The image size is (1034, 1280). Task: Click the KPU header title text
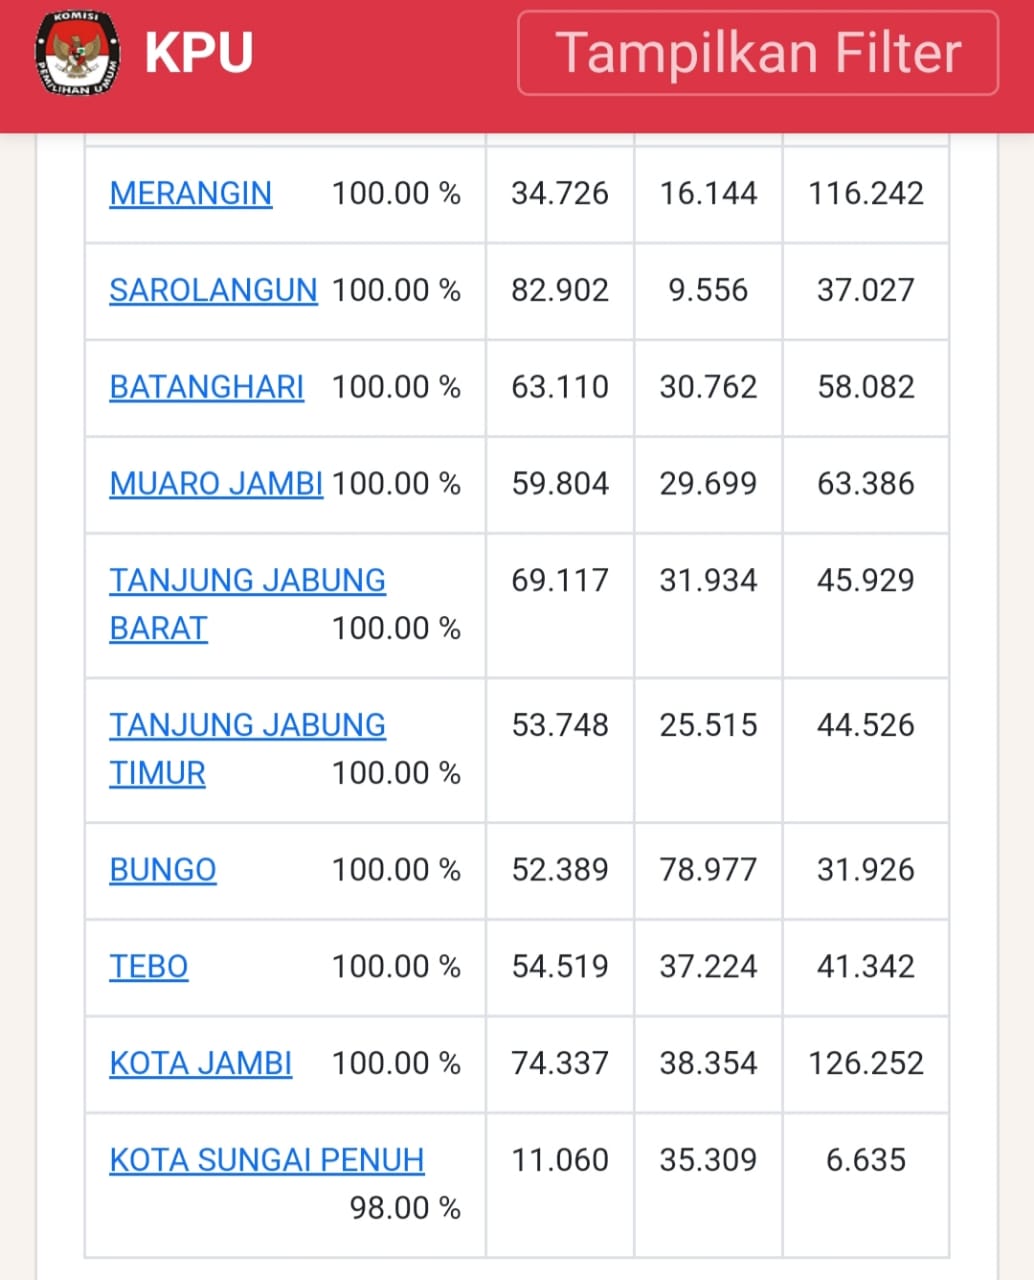tap(198, 53)
